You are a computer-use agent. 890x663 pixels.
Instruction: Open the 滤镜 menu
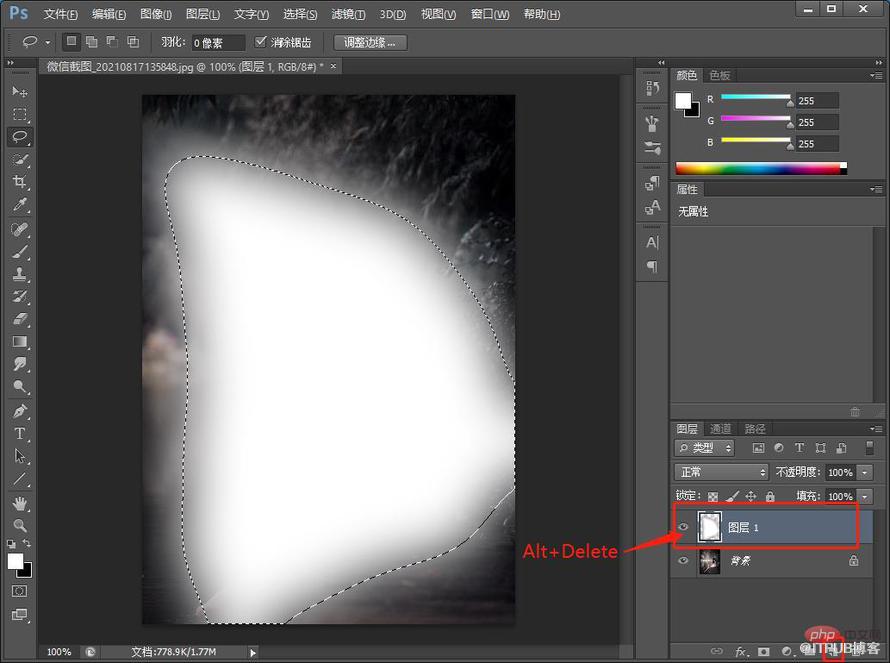click(348, 14)
